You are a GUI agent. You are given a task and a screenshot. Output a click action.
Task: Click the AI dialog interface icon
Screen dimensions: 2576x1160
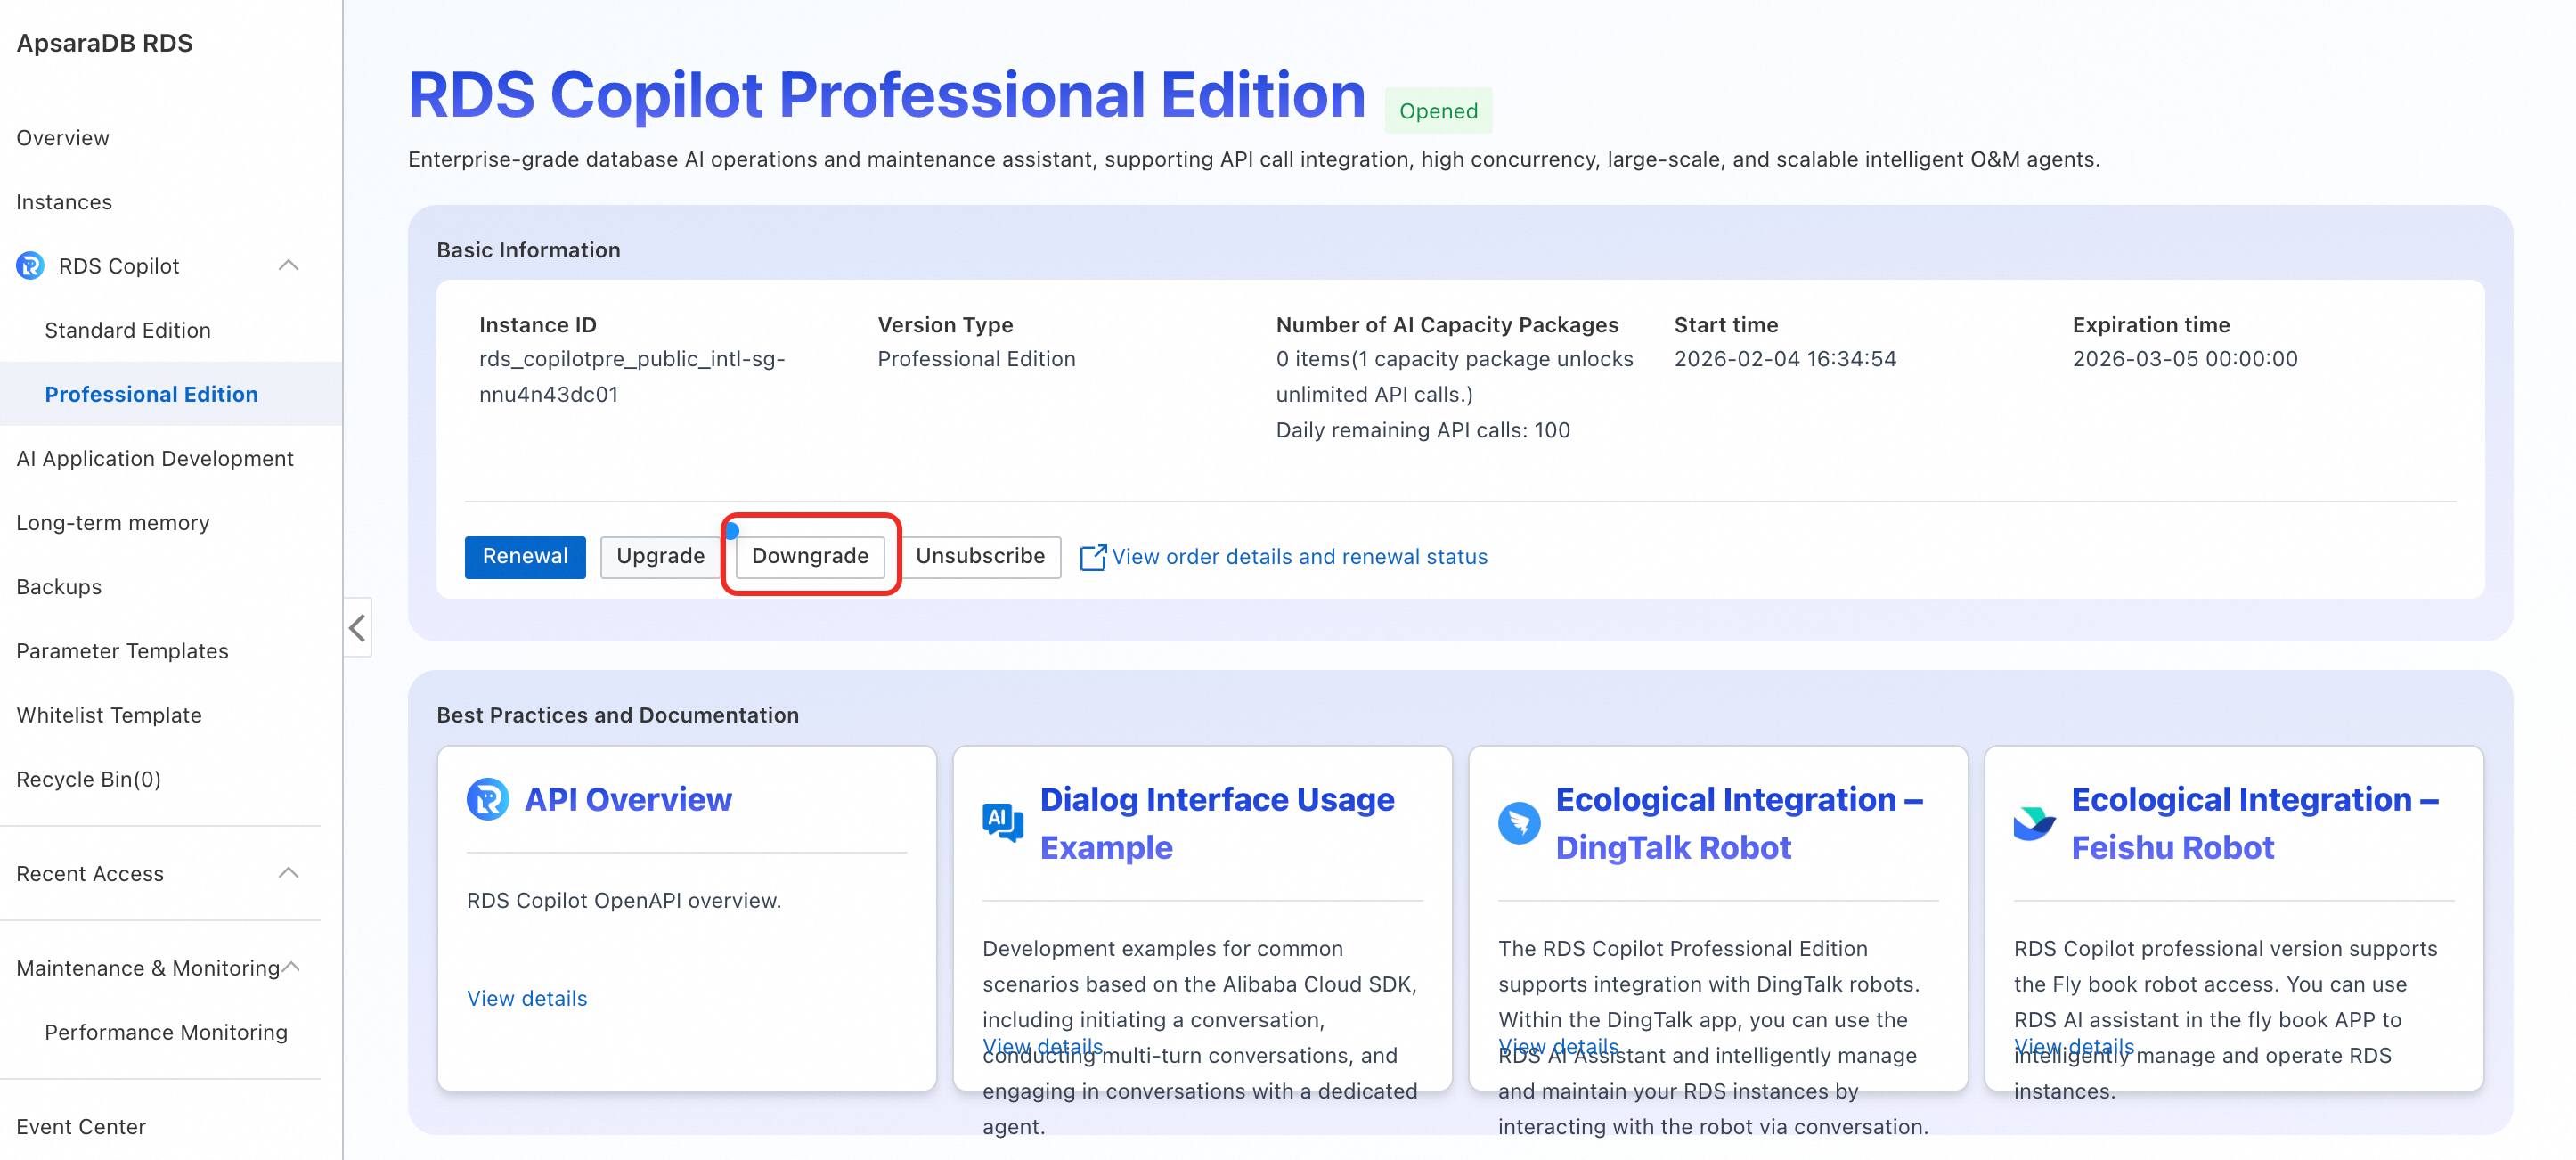[x=1002, y=822]
